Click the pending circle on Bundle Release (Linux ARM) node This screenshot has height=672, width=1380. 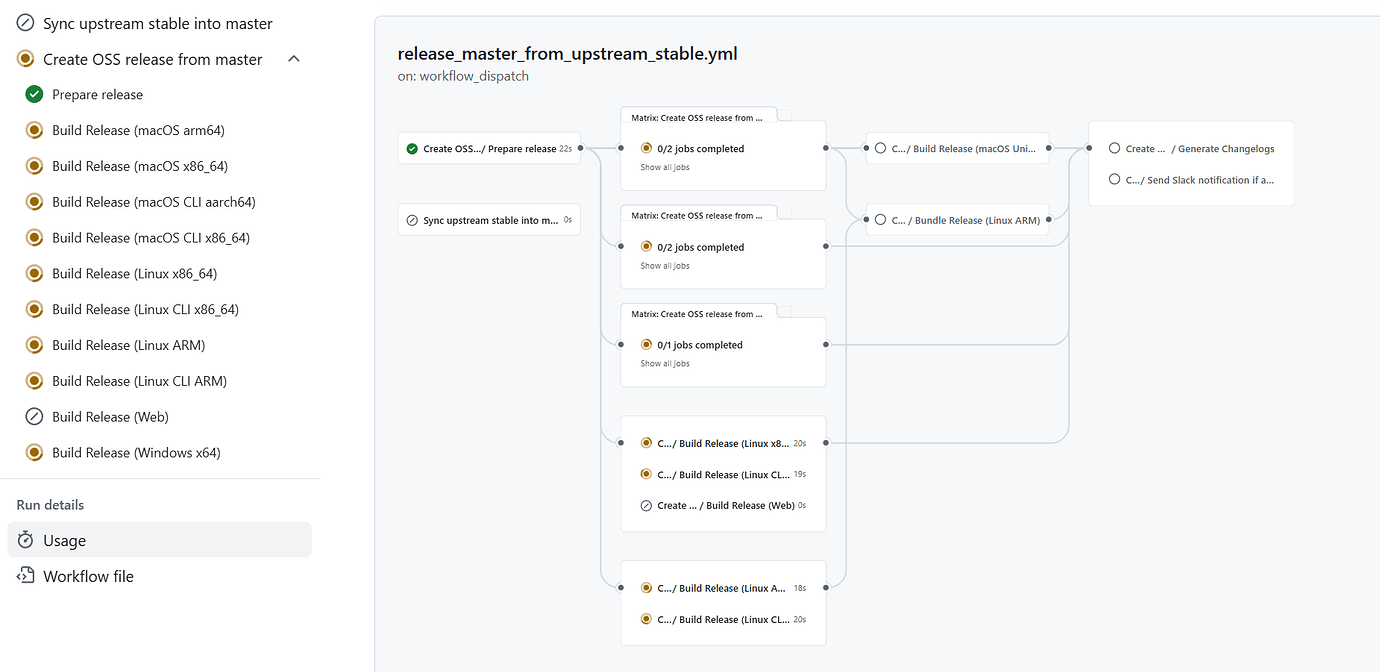point(880,220)
